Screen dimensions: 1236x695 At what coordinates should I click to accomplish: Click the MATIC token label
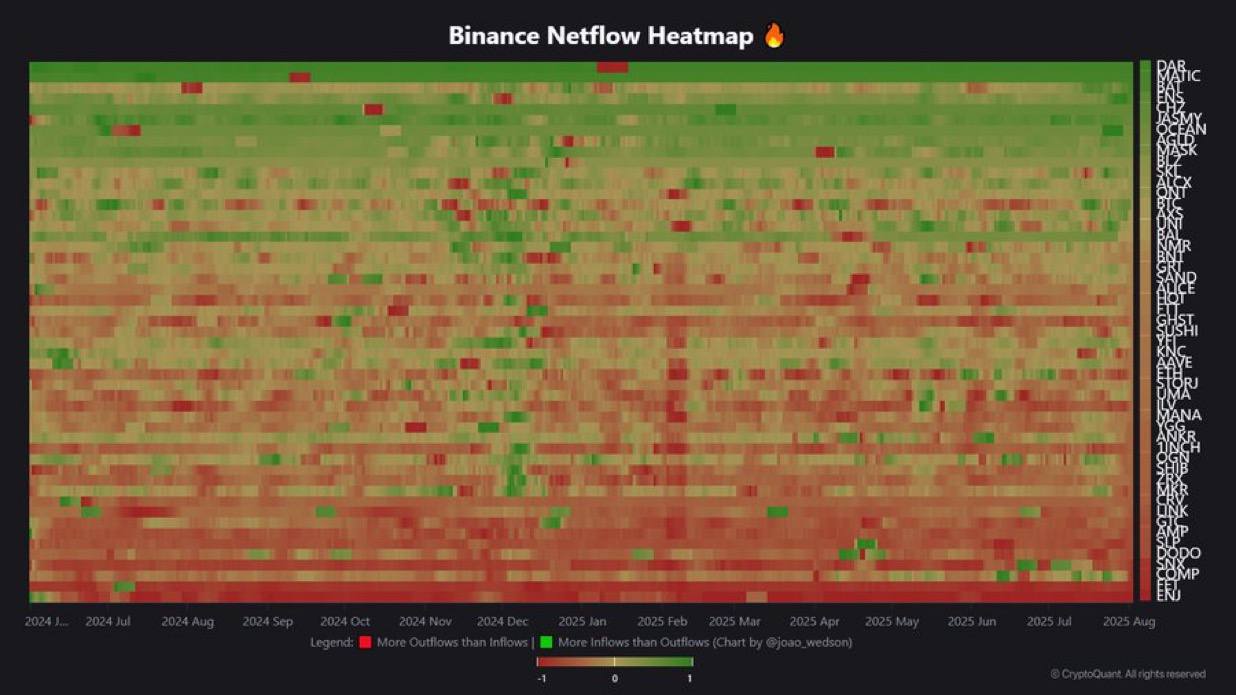tap(1178, 76)
